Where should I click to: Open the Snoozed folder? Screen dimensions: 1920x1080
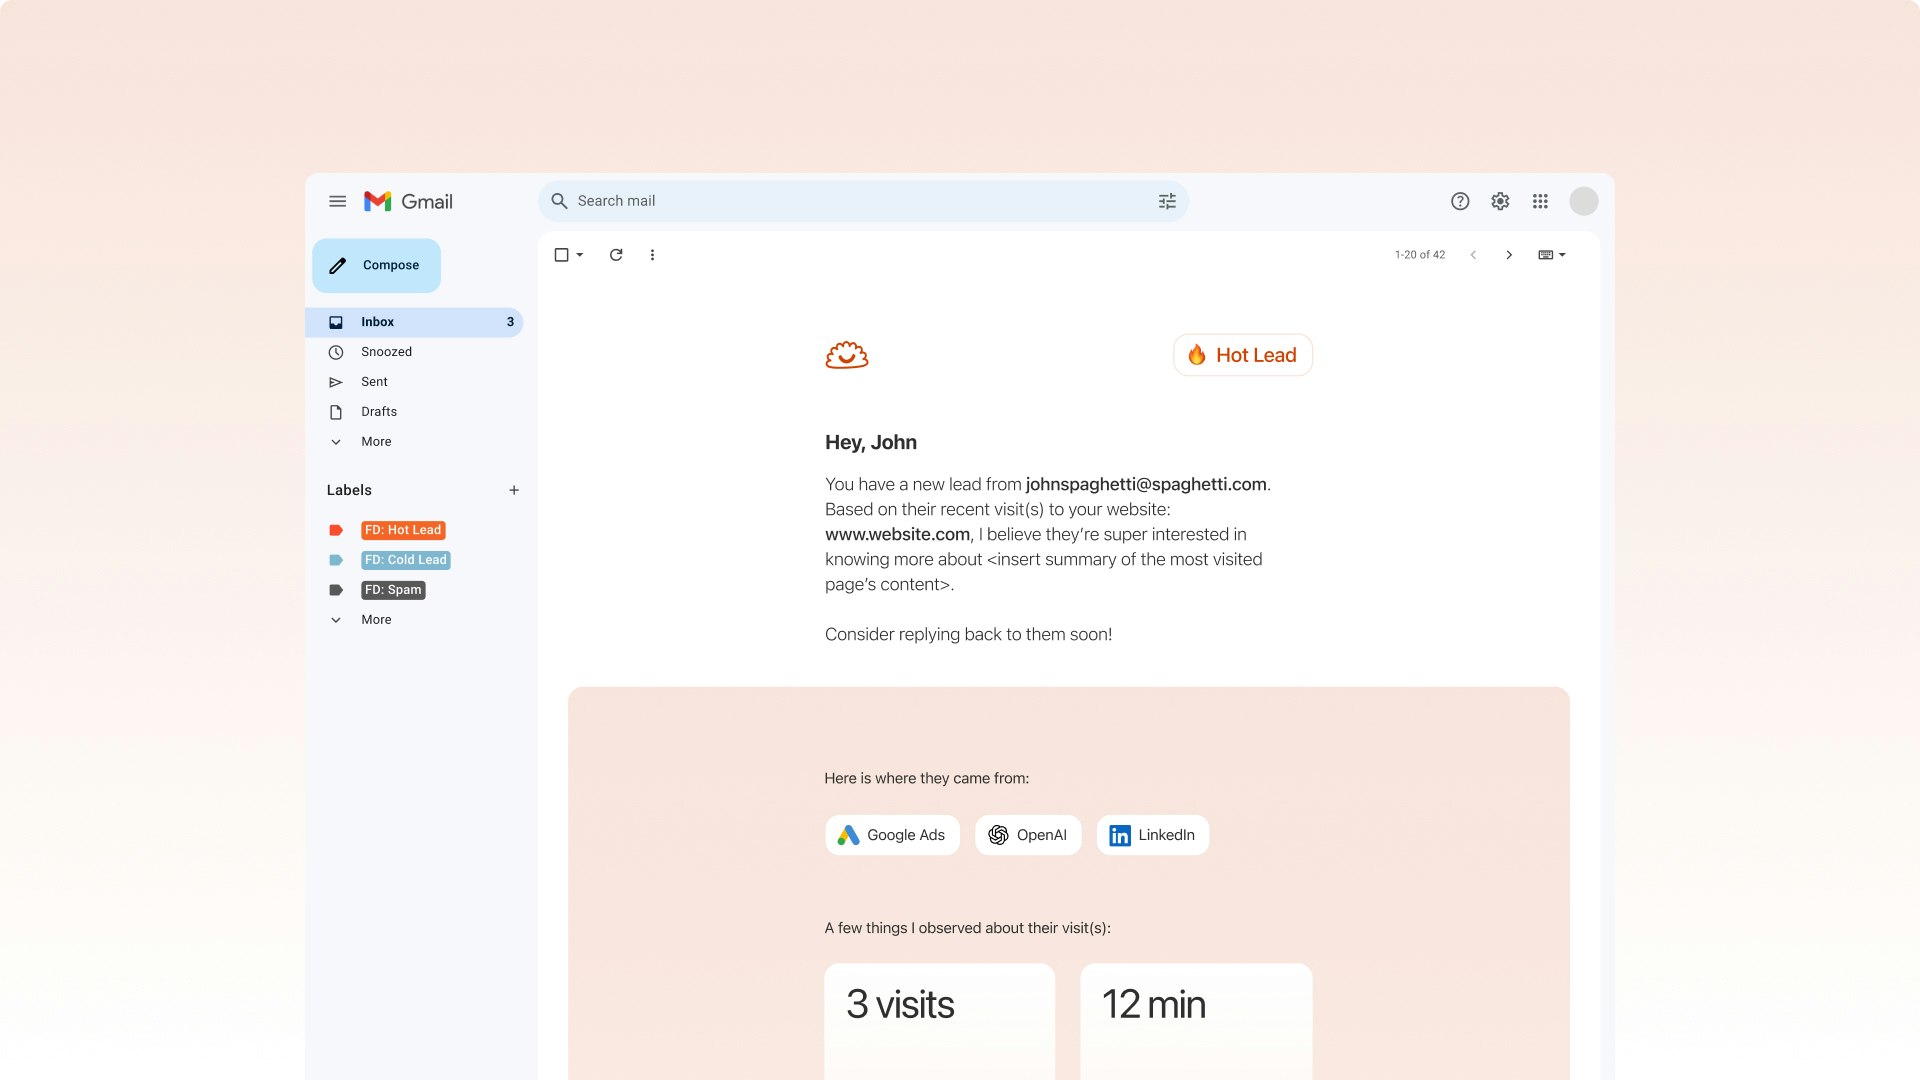pyautogui.click(x=386, y=352)
